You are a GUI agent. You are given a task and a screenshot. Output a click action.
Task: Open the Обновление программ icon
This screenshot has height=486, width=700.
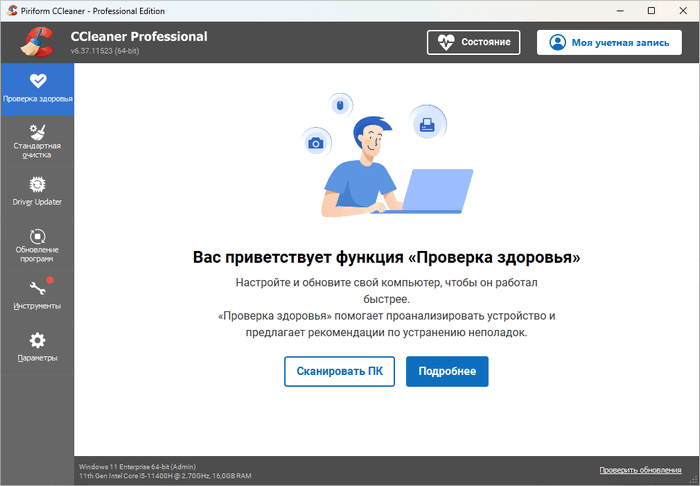[x=38, y=236]
